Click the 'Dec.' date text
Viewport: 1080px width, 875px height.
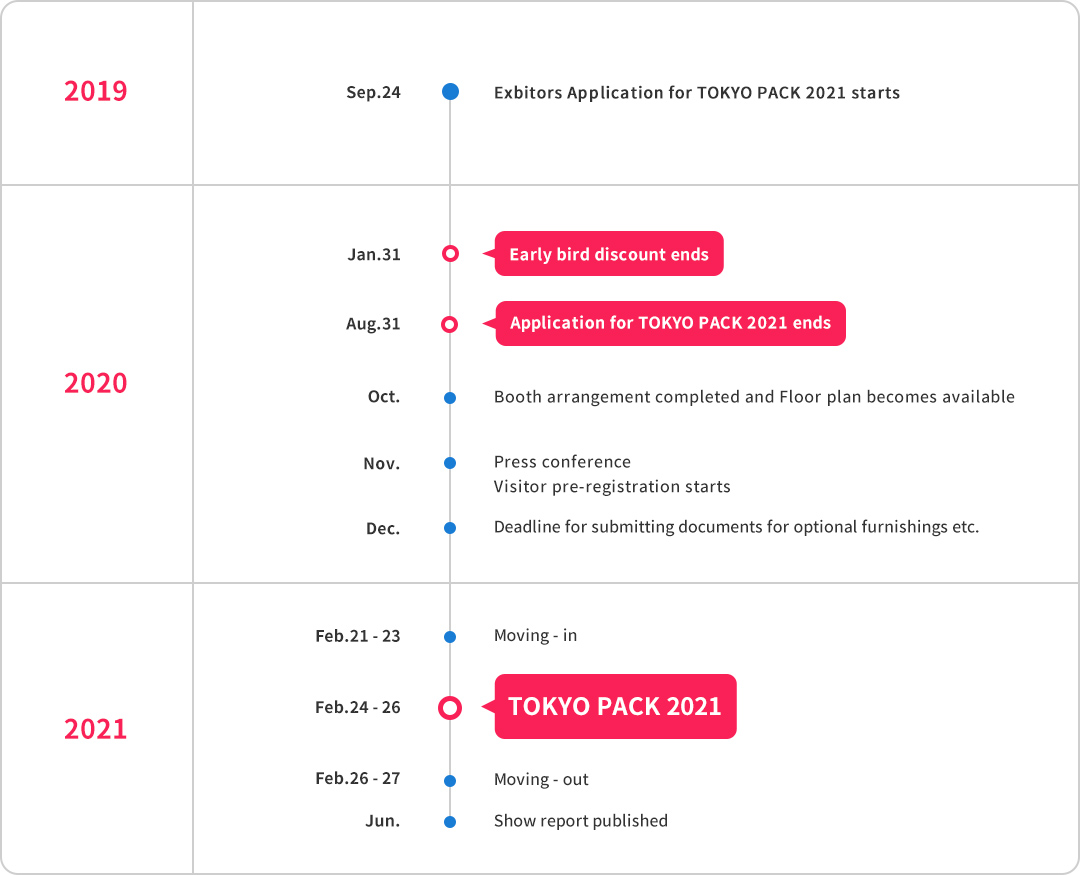coord(383,528)
